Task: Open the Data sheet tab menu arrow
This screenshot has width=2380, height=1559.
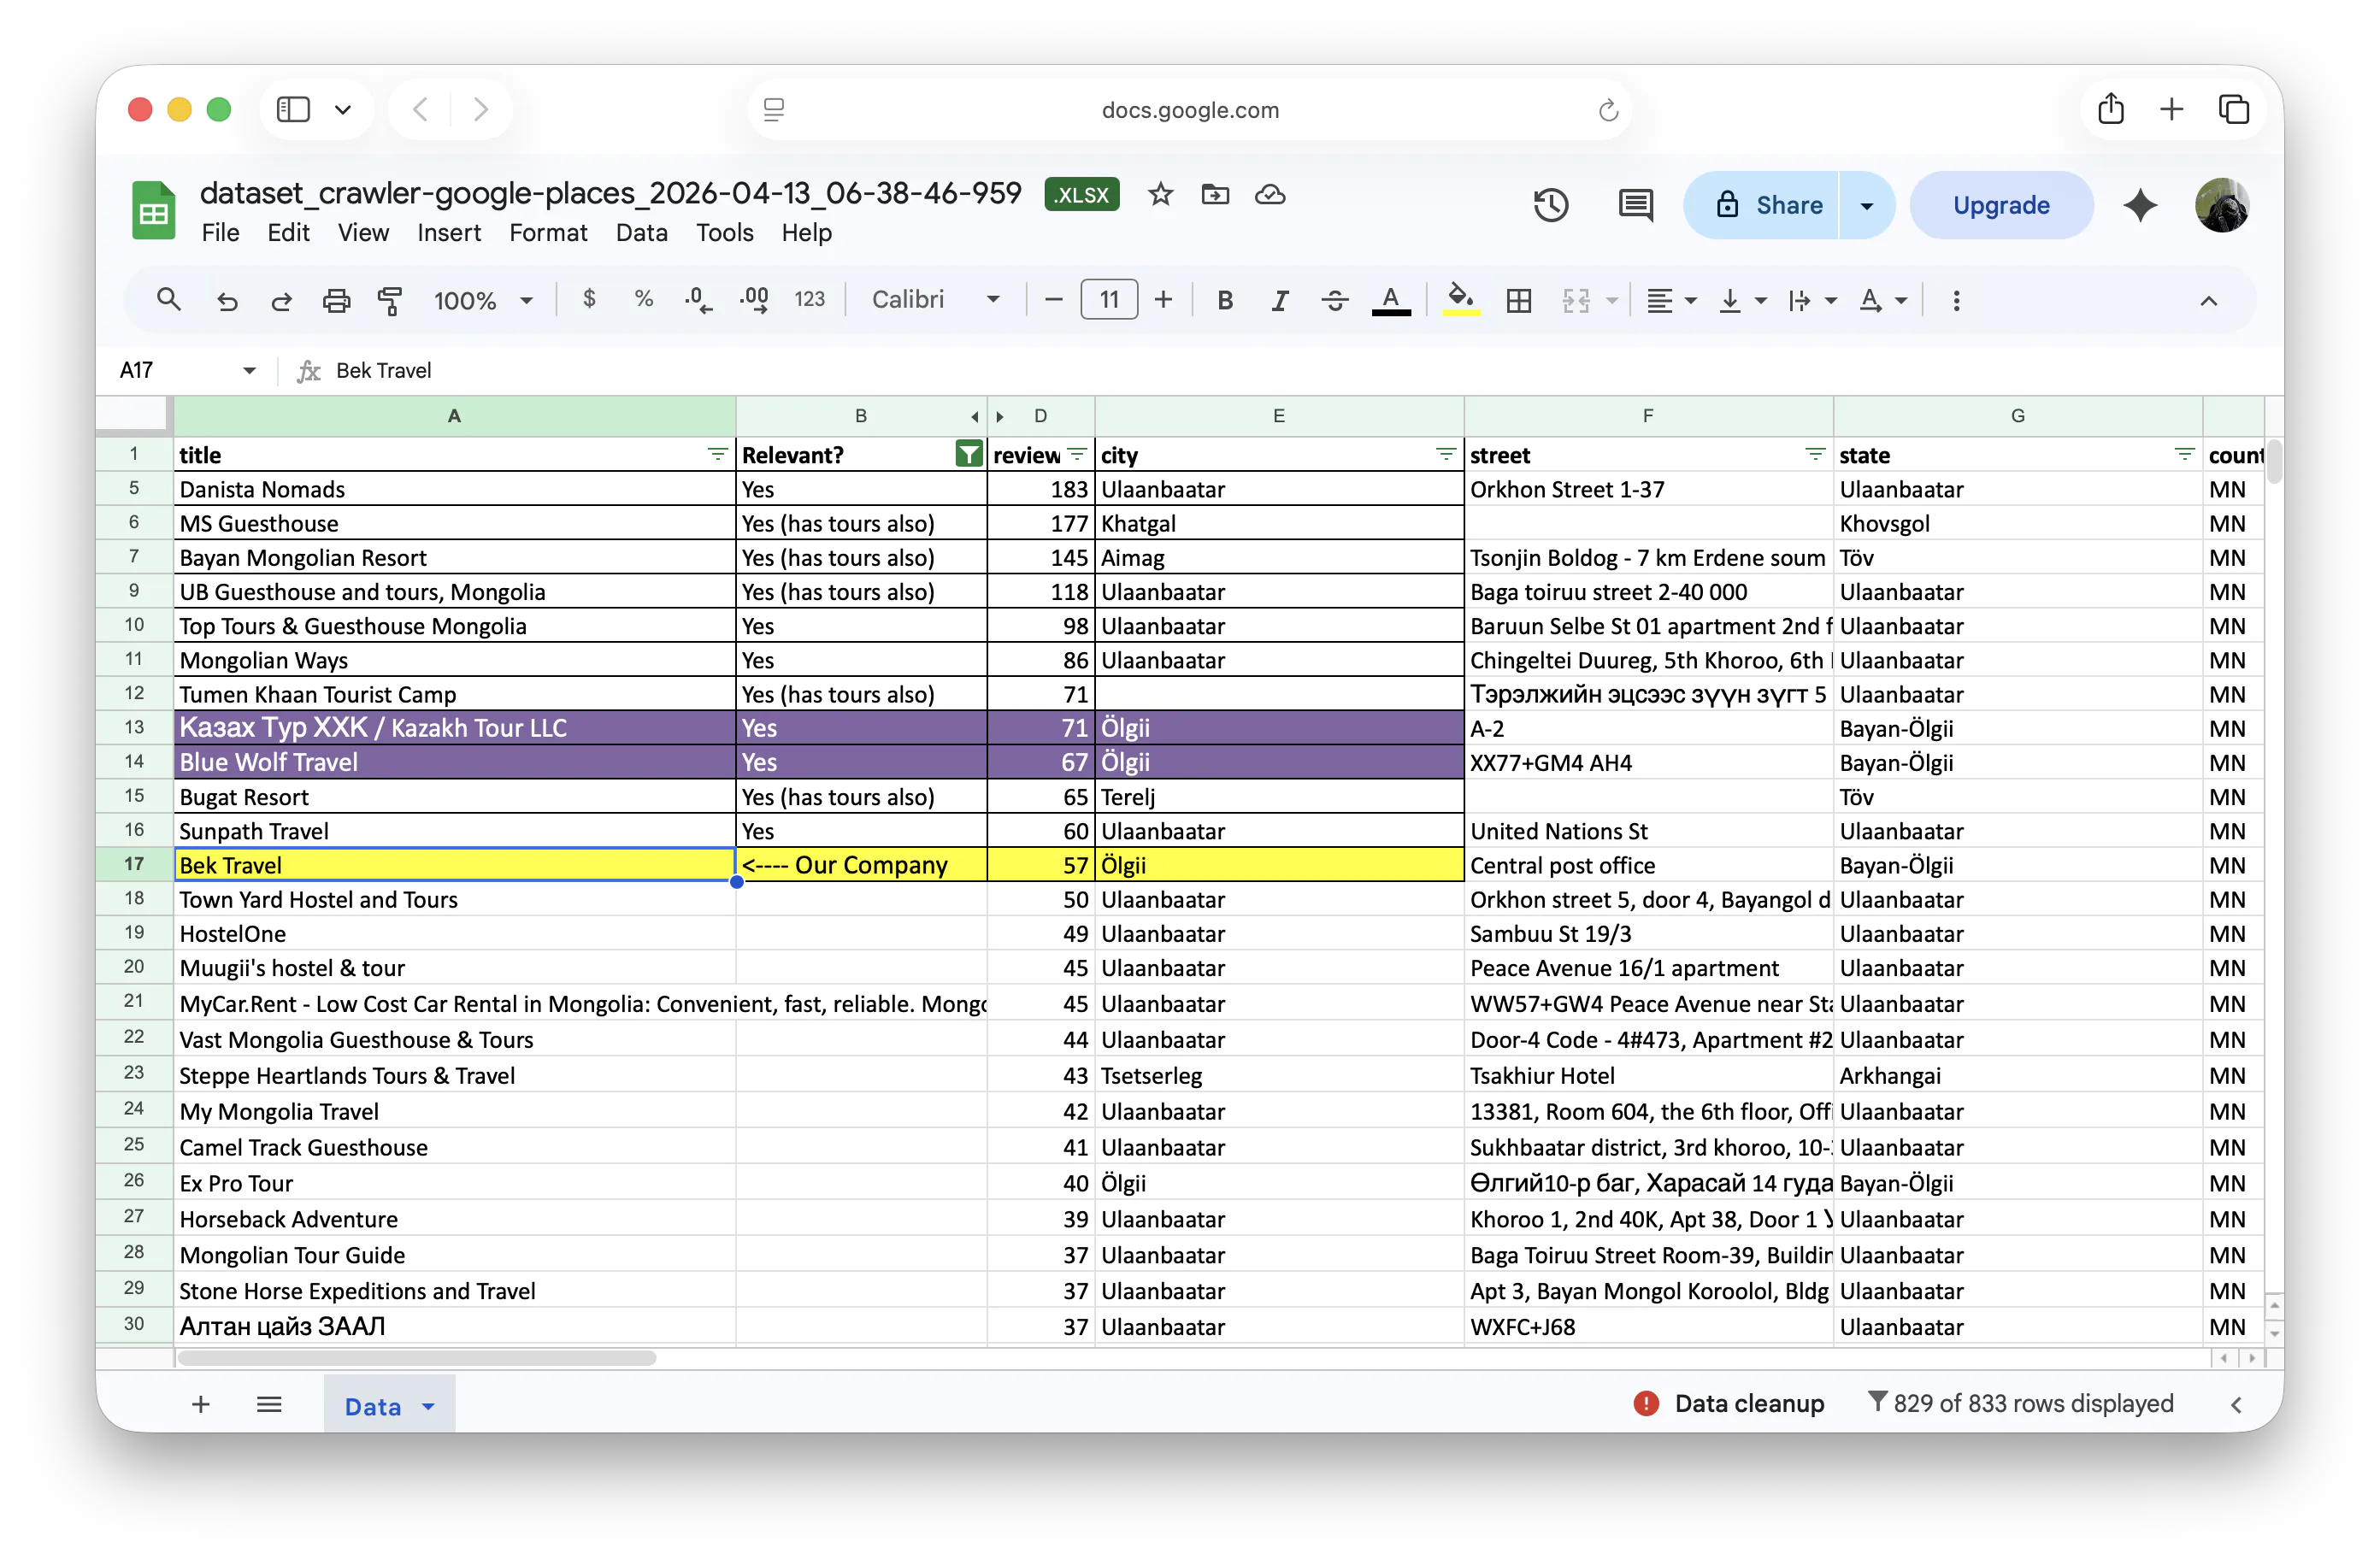Action: coord(428,1406)
